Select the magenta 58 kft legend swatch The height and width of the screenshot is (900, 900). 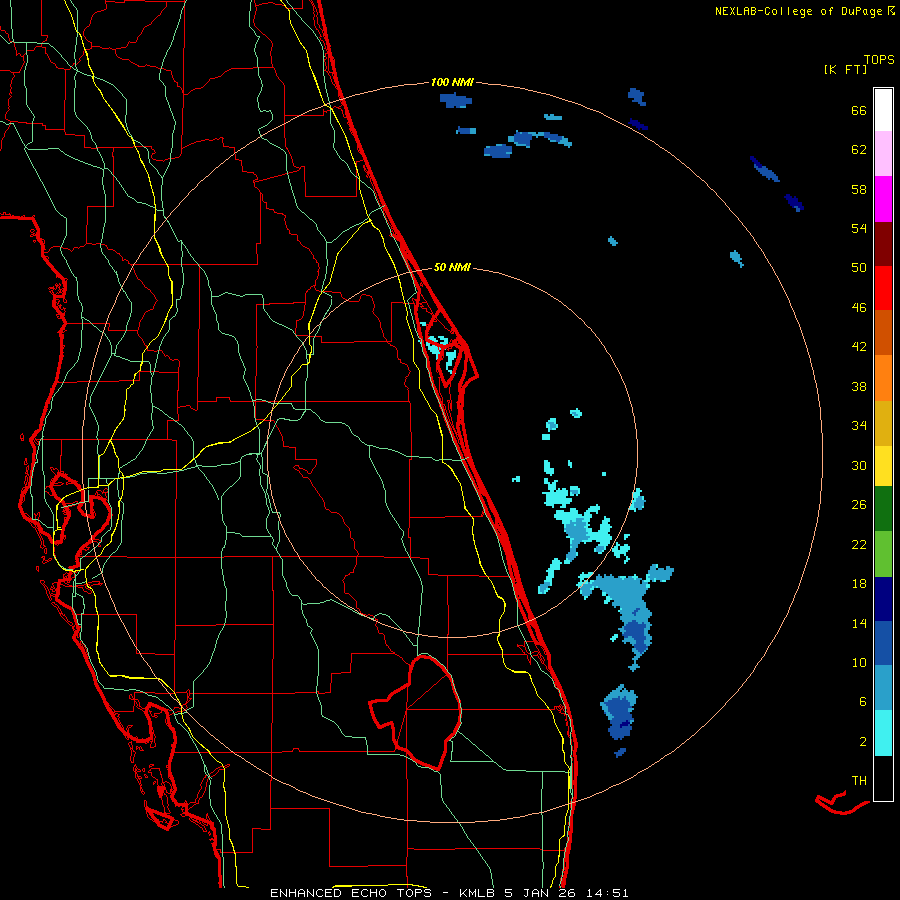pyautogui.click(x=883, y=199)
